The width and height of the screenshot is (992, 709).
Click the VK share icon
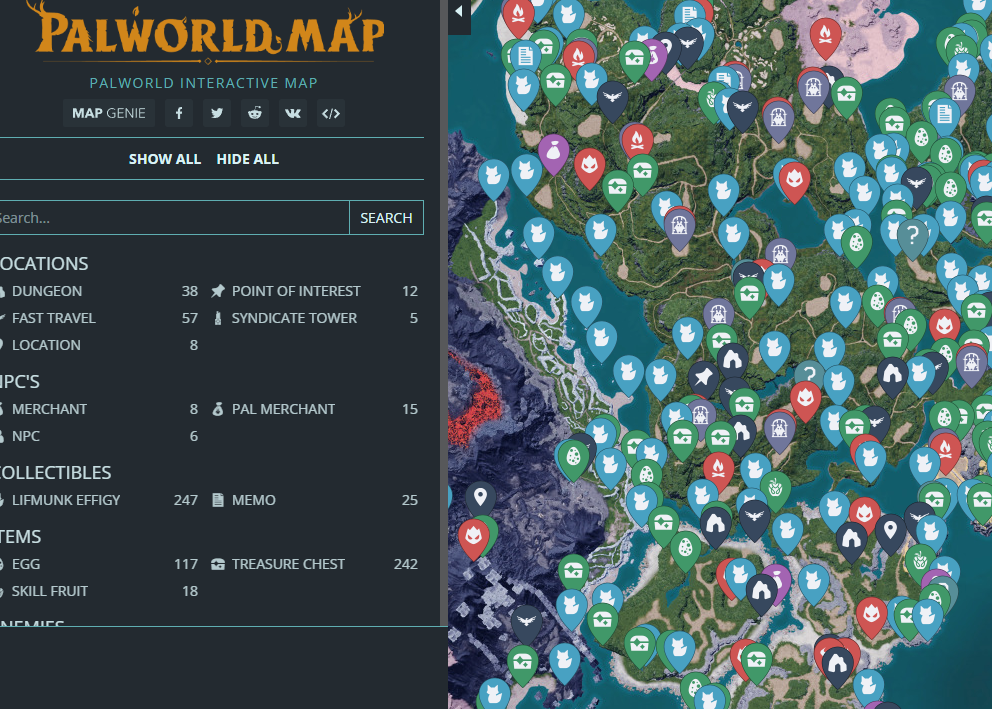coord(293,113)
